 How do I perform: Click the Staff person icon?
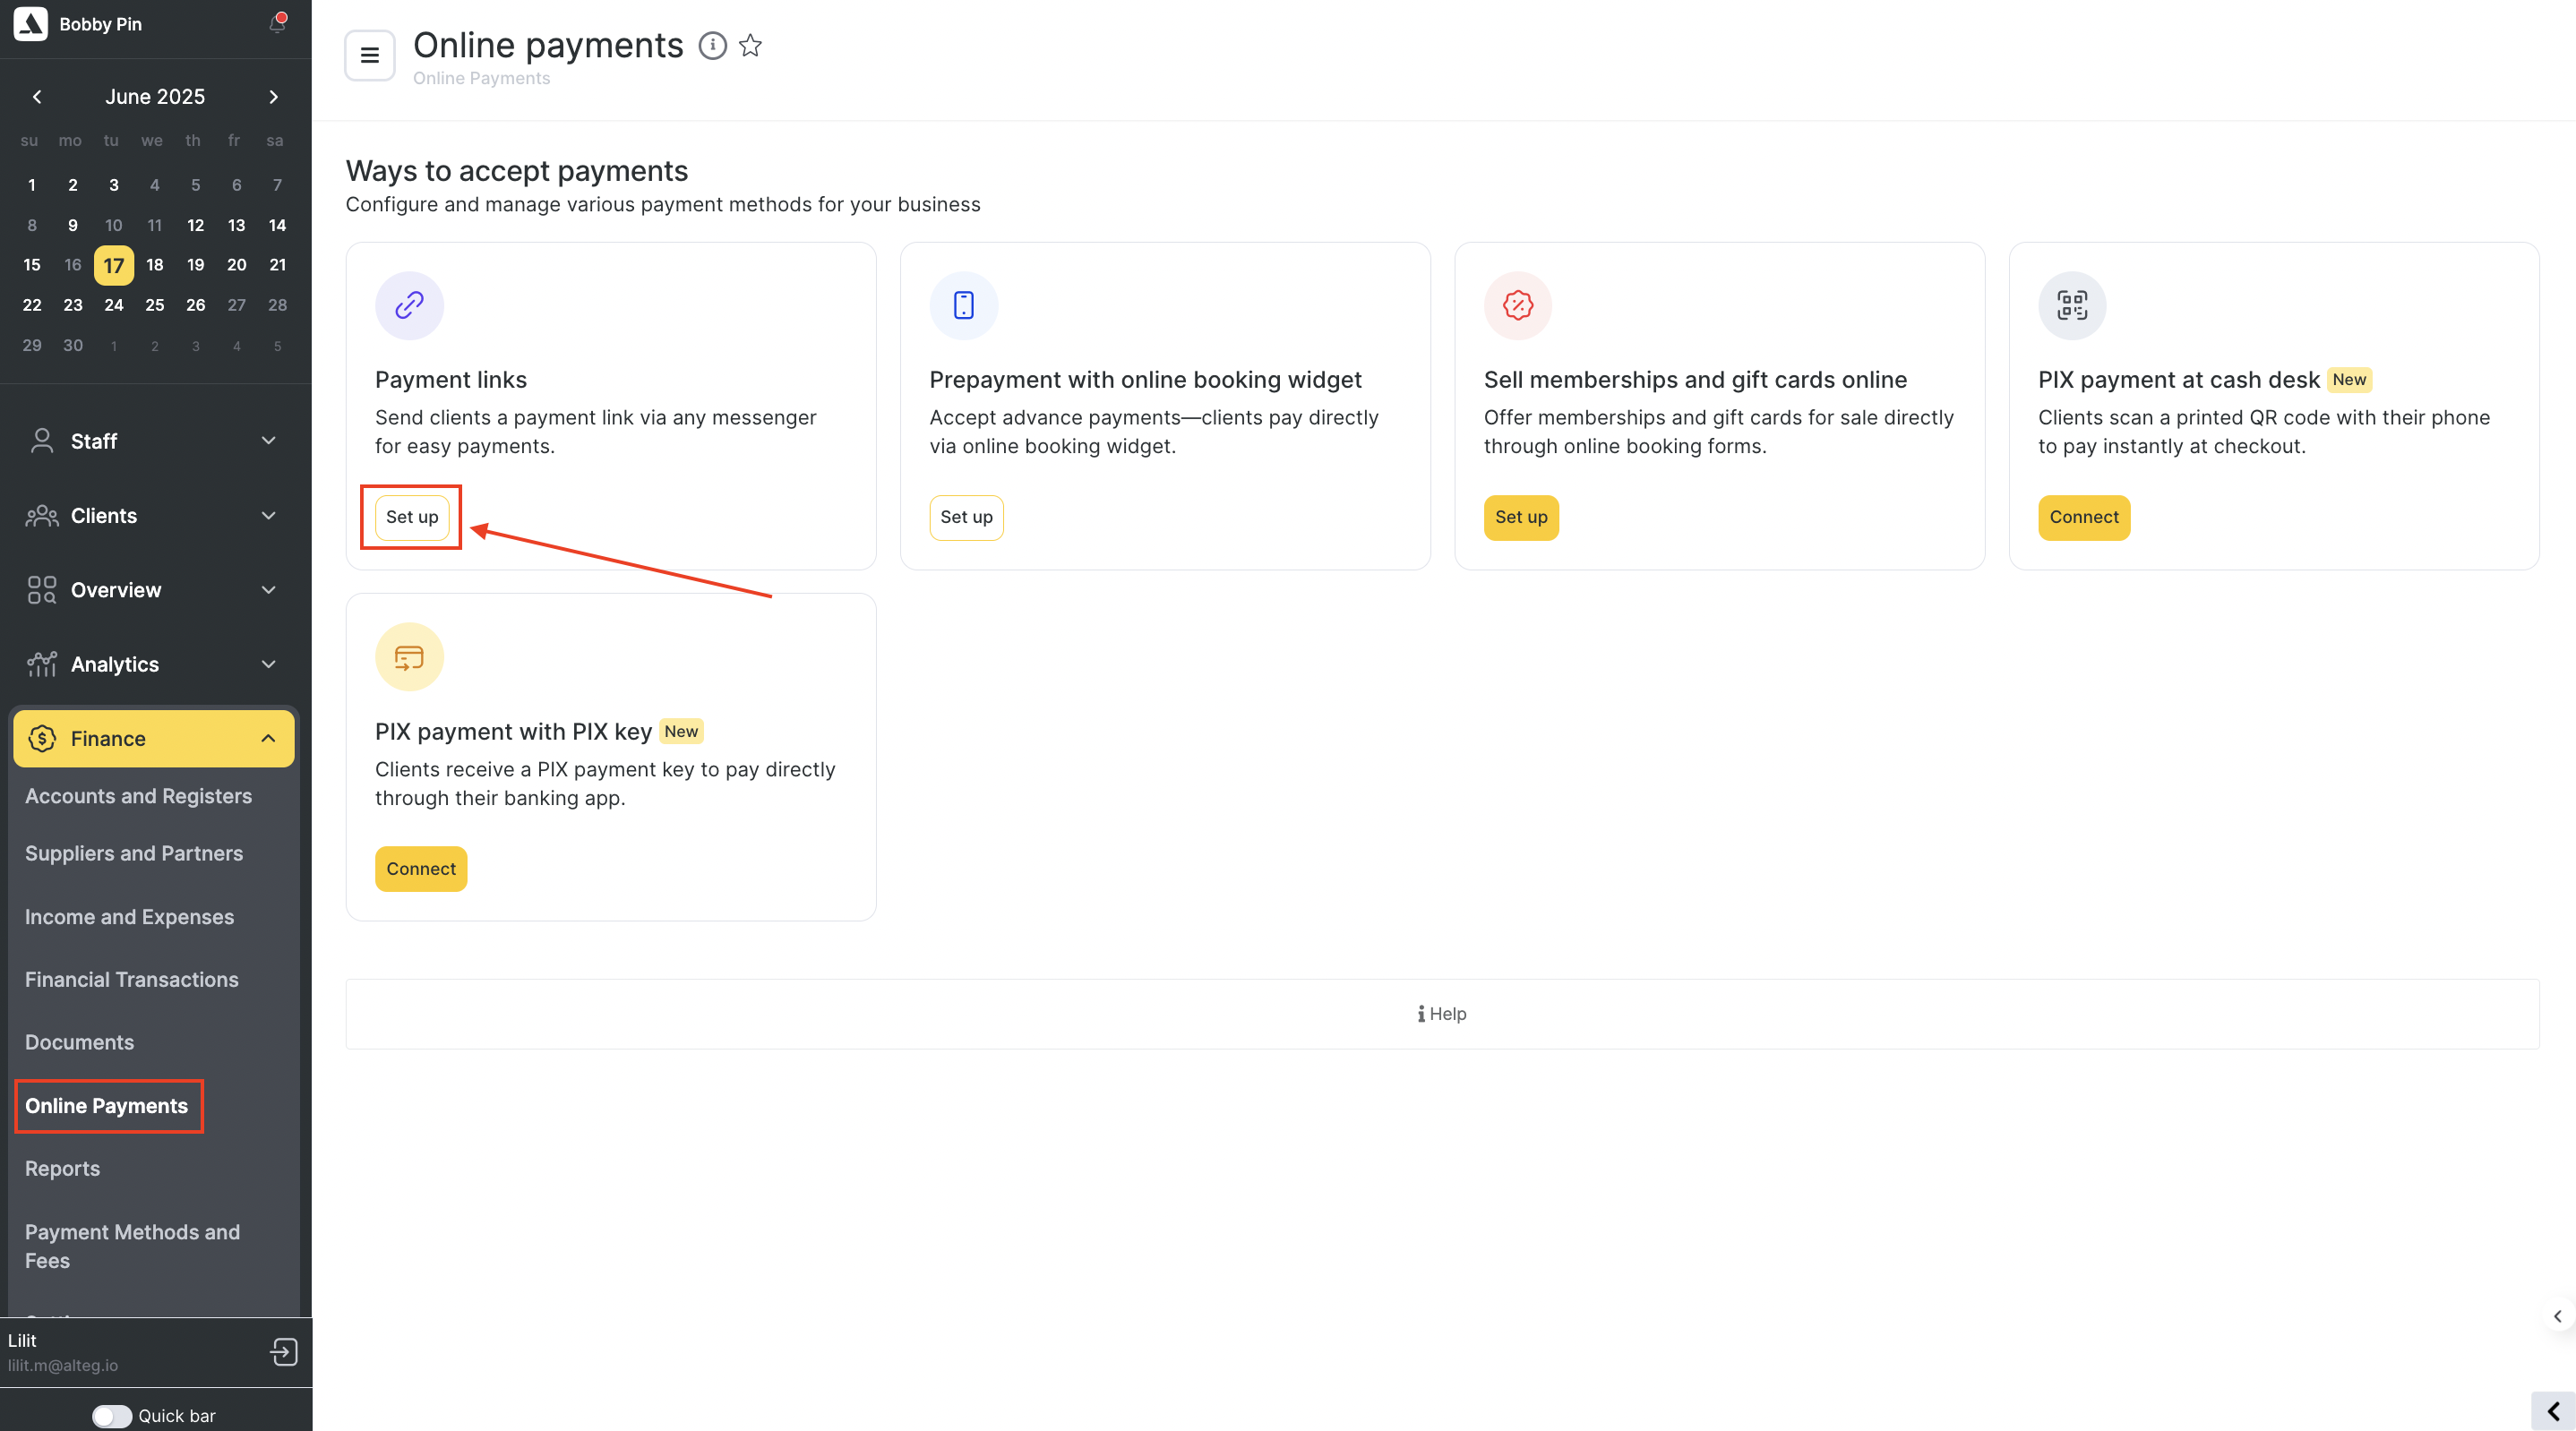pyautogui.click(x=42, y=441)
